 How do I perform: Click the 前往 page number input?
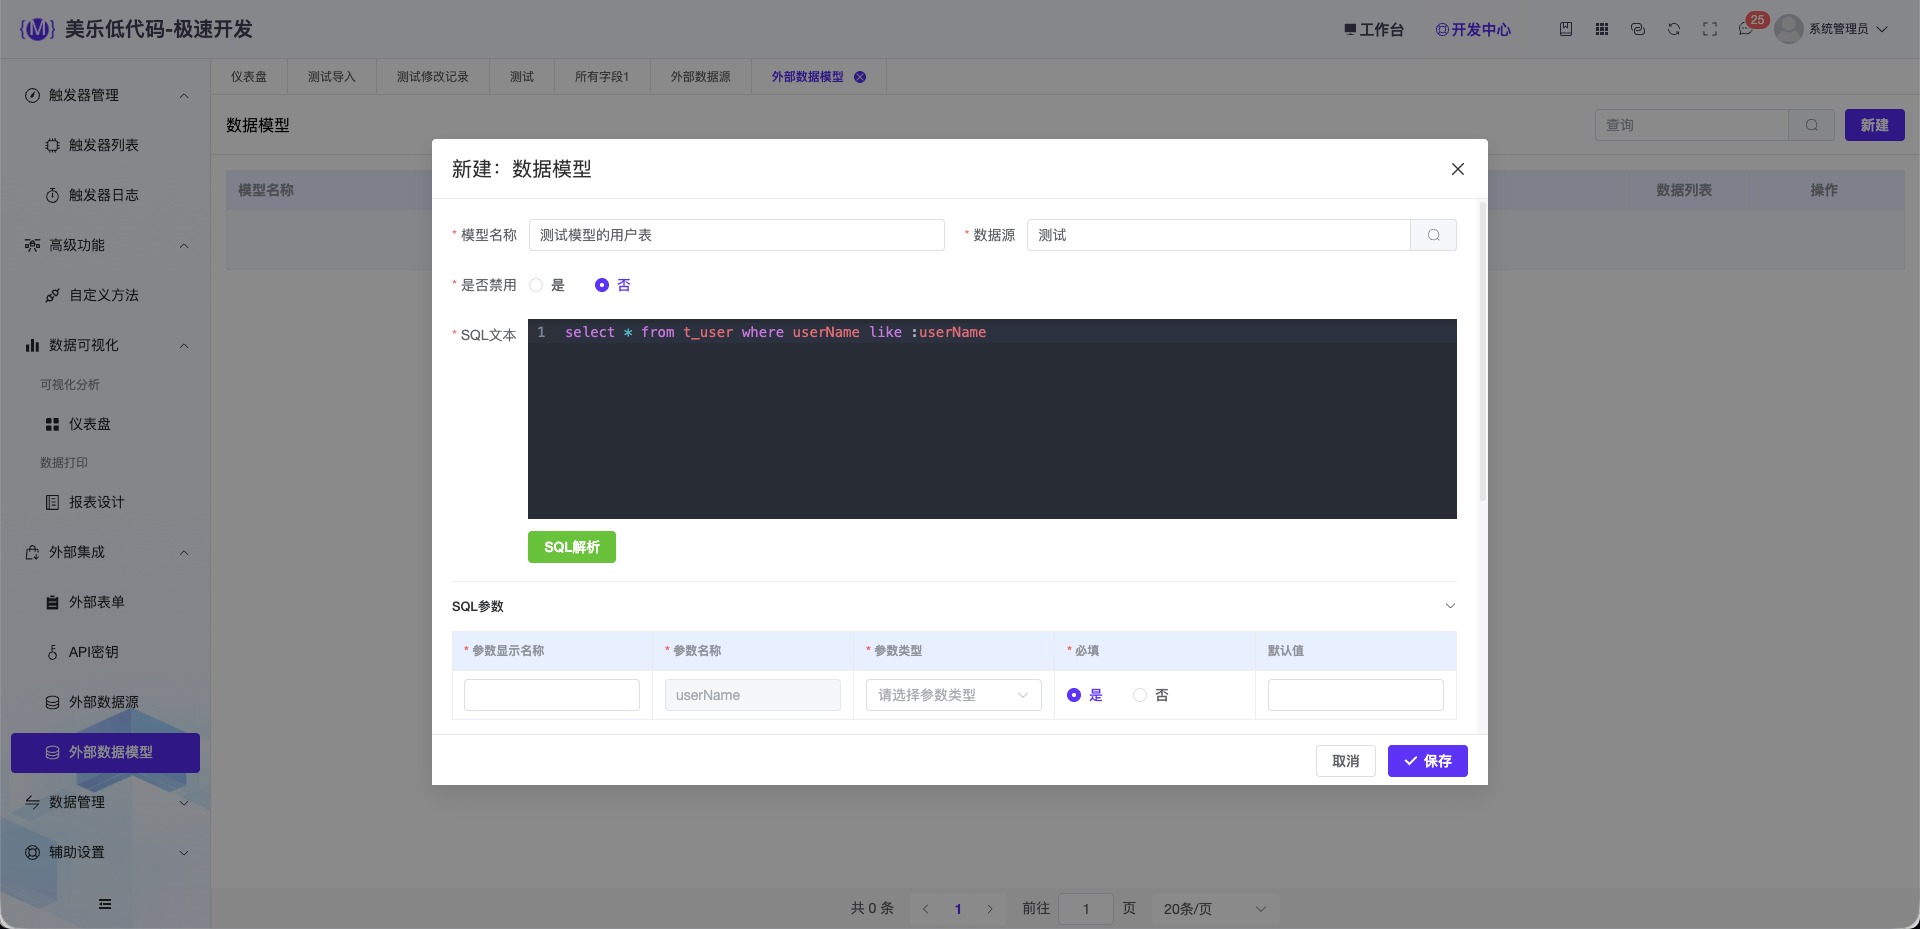1086,909
